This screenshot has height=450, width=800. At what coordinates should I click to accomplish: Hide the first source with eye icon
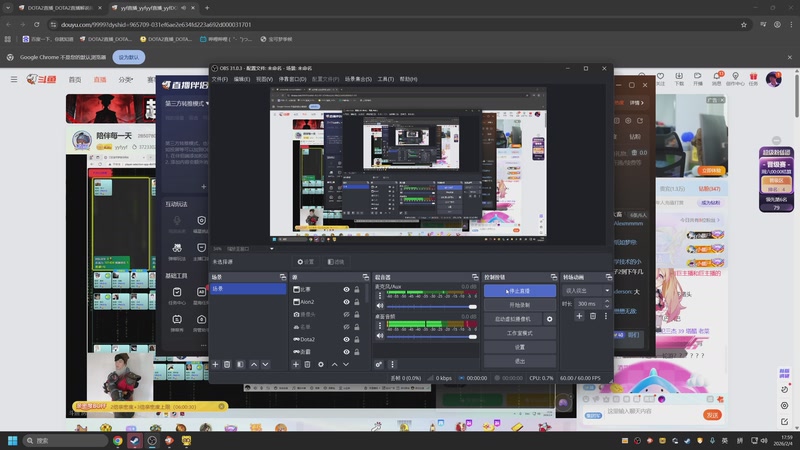click(346, 289)
